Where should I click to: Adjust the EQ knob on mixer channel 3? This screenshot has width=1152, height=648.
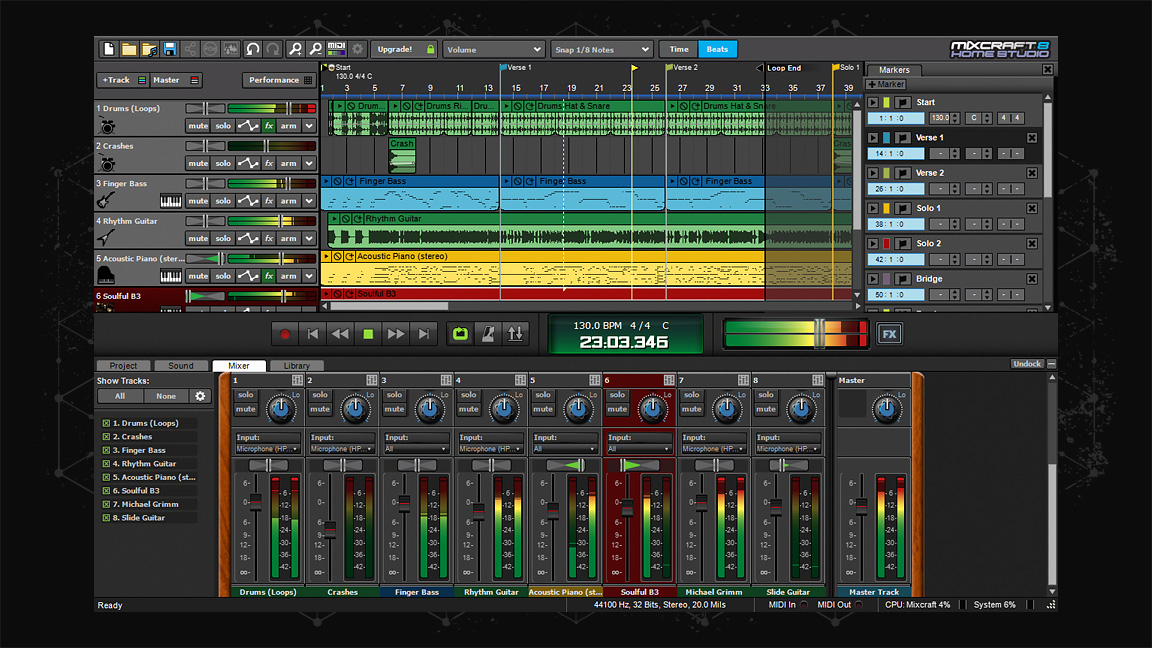pos(429,408)
